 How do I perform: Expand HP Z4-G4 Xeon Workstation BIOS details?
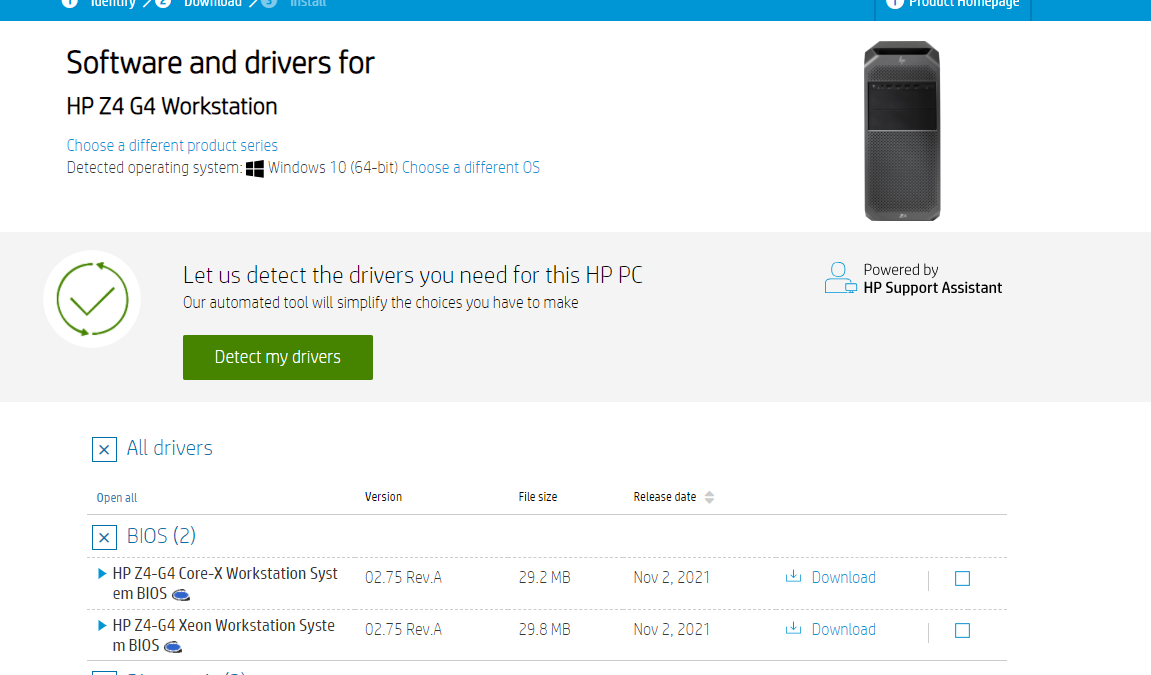(102, 626)
